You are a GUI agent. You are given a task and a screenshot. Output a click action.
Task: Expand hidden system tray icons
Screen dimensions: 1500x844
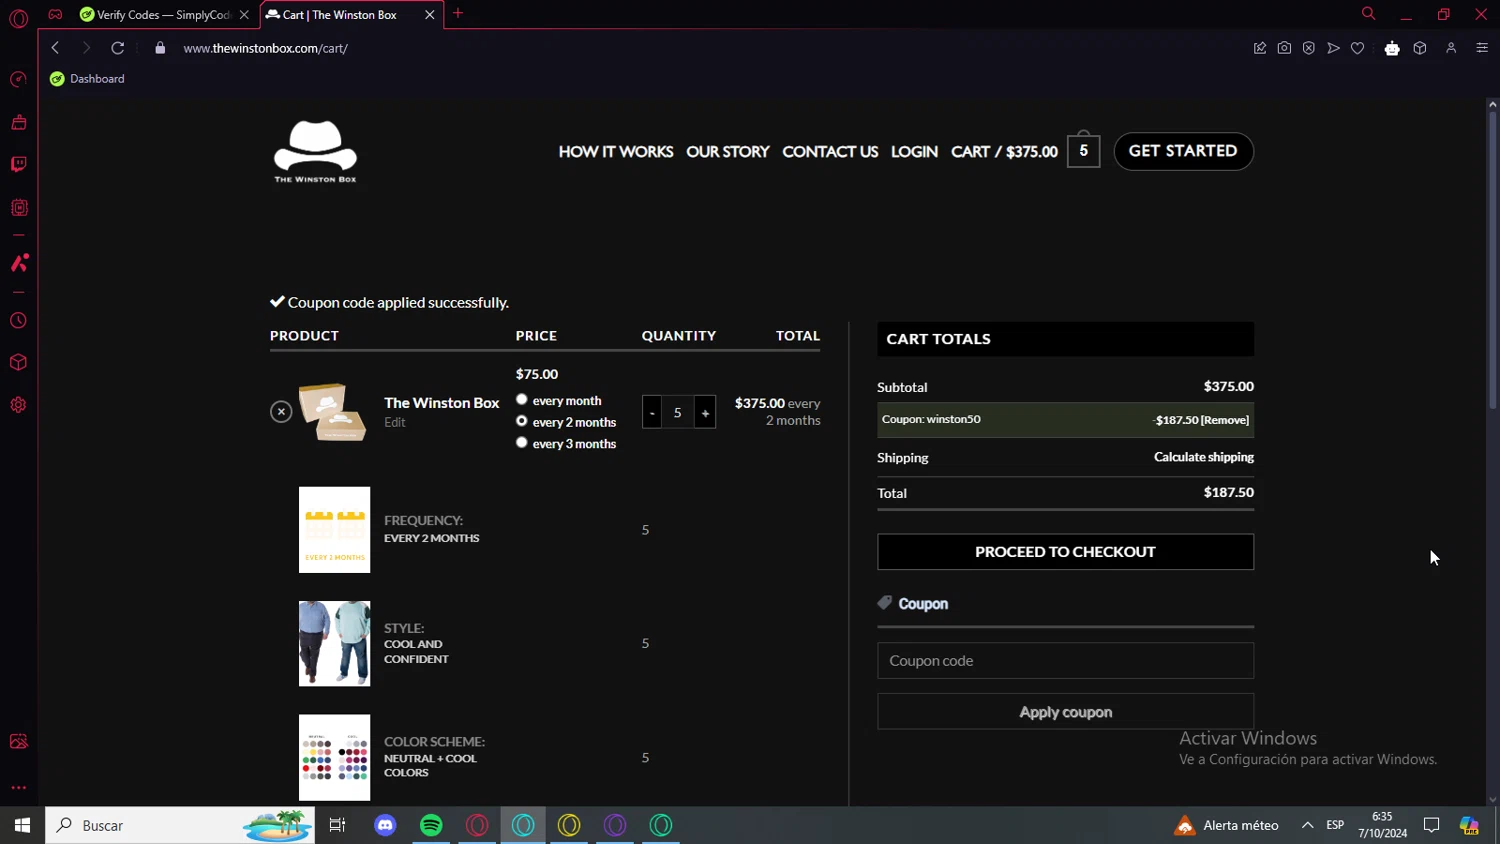[x=1307, y=825]
